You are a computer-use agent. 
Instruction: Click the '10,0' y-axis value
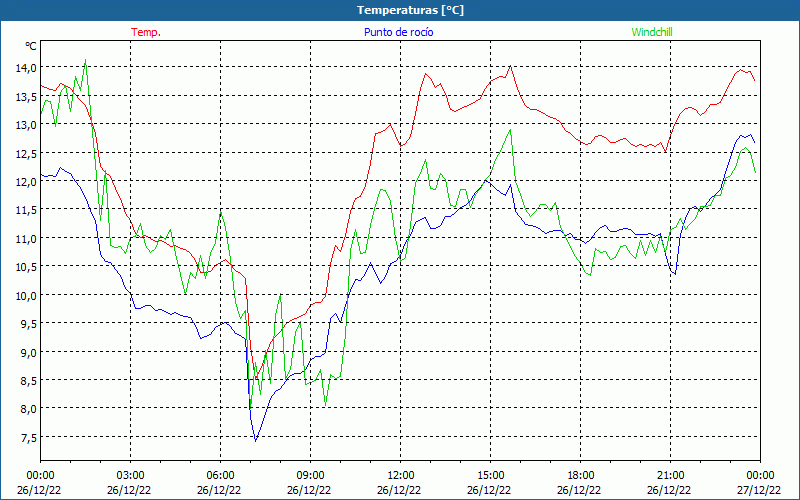click(26, 295)
